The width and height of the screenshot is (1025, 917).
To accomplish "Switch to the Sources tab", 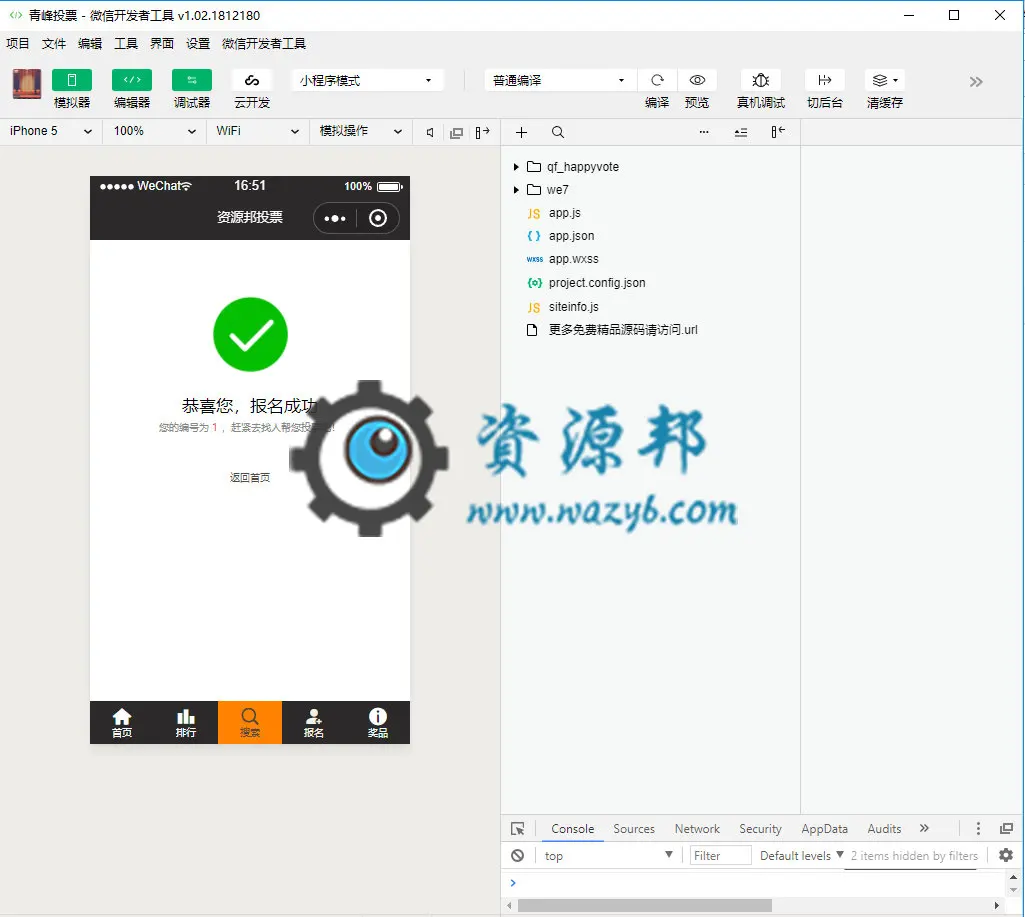I will click(x=633, y=829).
